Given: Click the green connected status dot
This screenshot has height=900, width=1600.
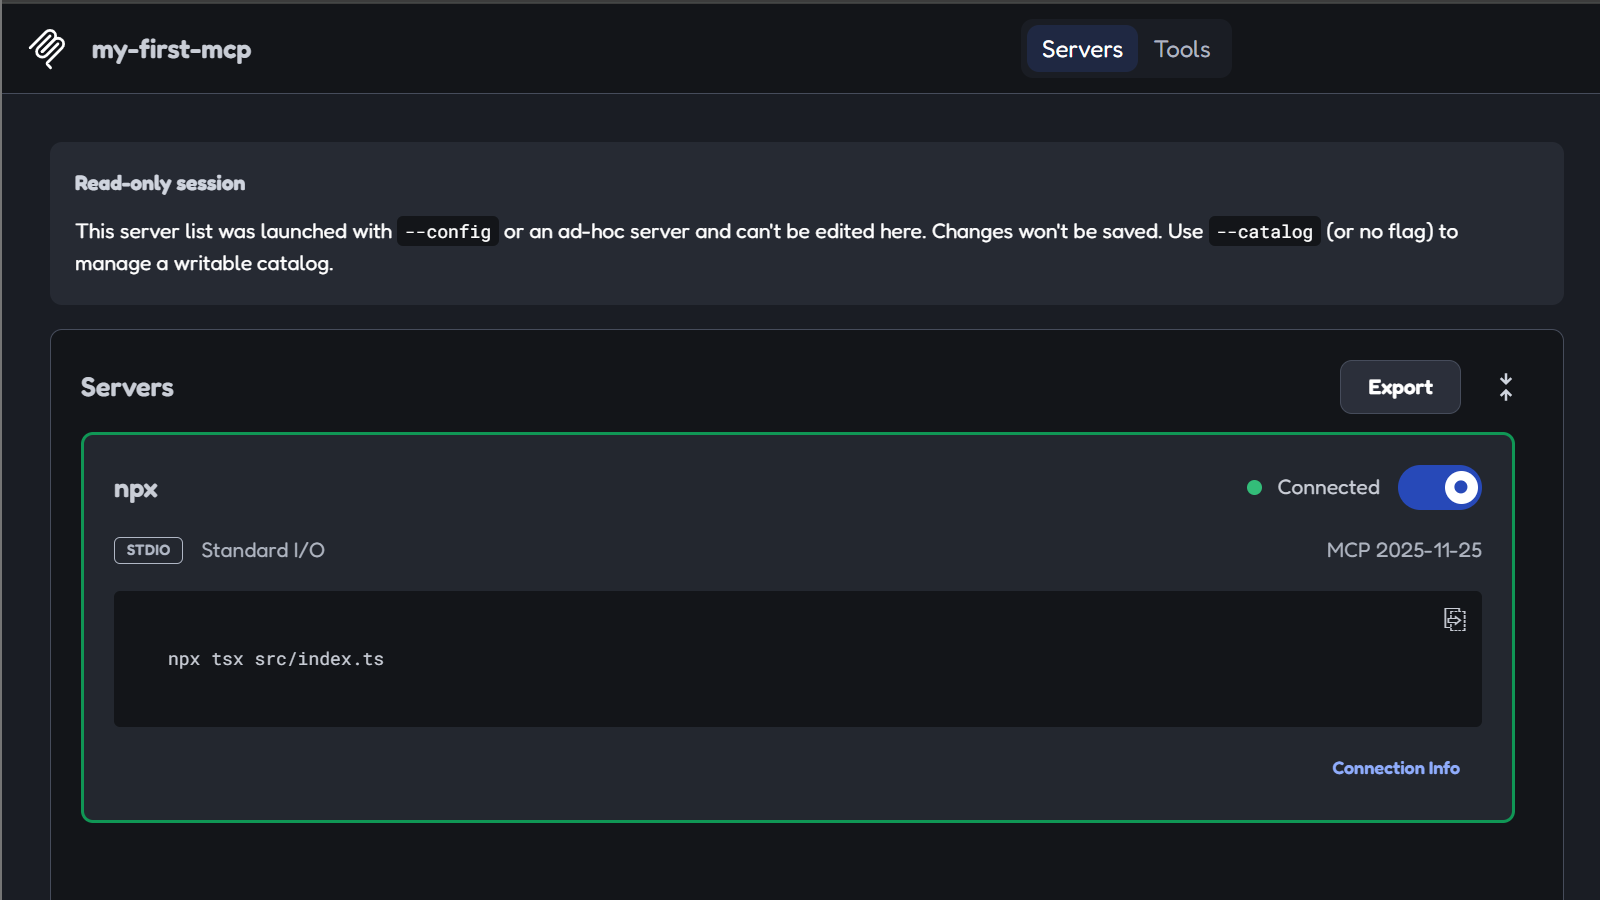Looking at the screenshot, I should (x=1254, y=488).
